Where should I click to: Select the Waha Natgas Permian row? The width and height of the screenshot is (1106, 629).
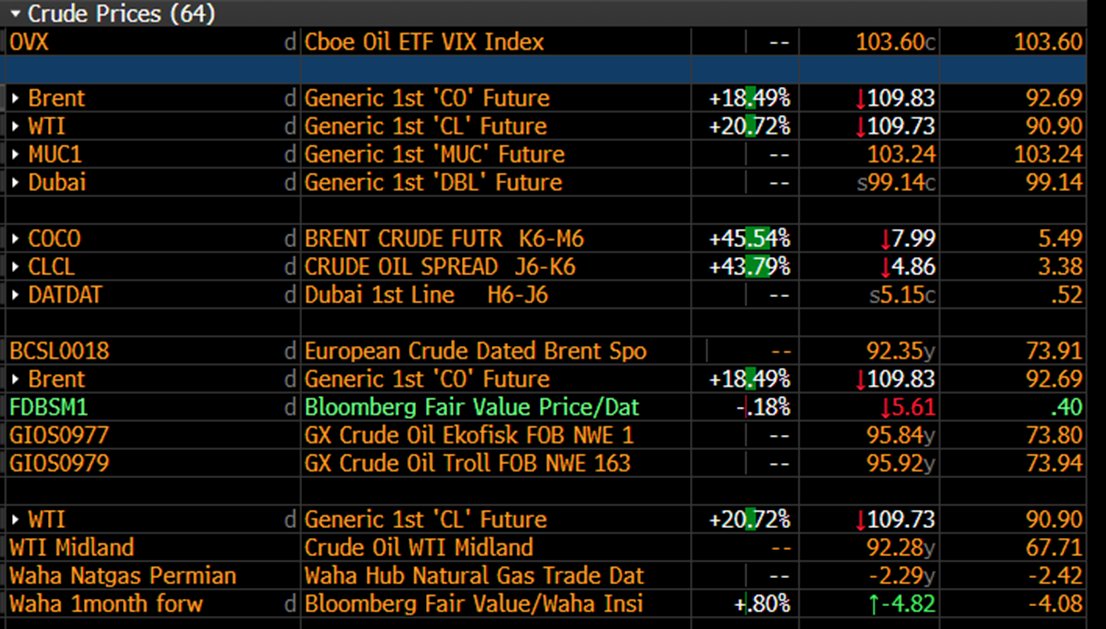pos(546,575)
